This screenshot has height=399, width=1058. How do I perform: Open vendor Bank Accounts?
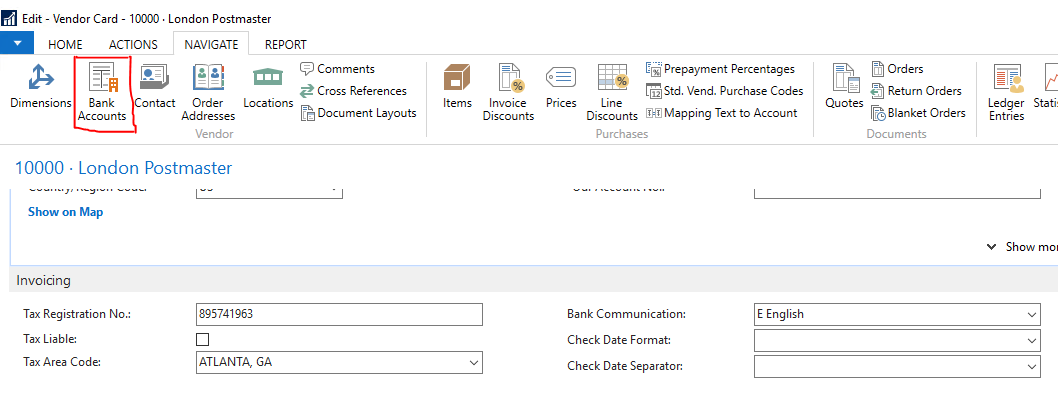tap(102, 92)
